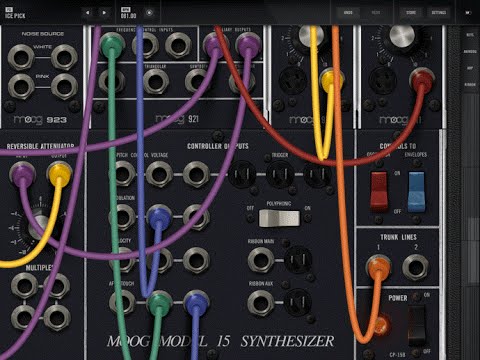This screenshot has width=480, height=360.
Task: Tap the TRIANGULAR waveform output jack
Action: click(x=156, y=81)
